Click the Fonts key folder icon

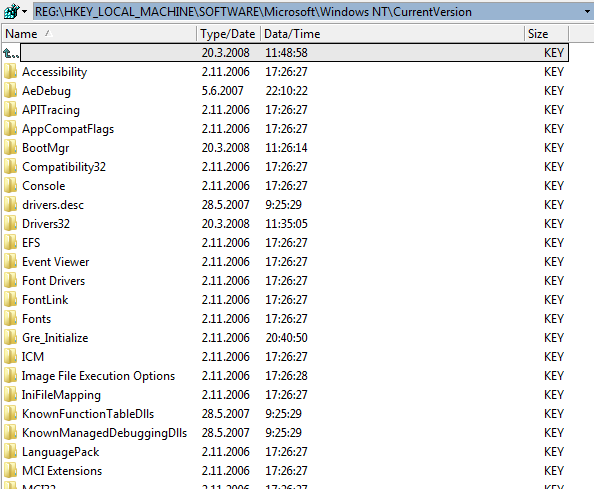(x=11, y=319)
